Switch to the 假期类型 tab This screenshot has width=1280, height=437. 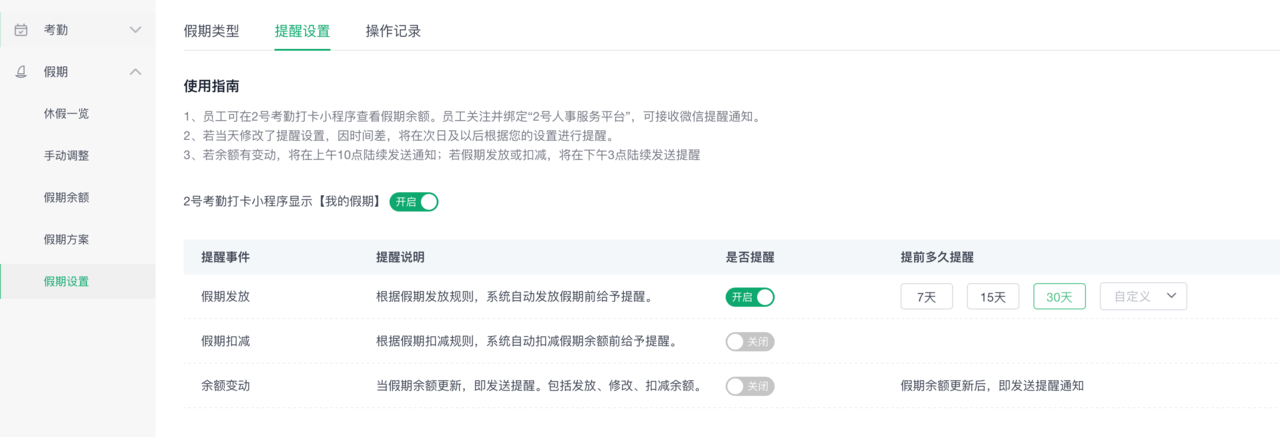click(212, 31)
